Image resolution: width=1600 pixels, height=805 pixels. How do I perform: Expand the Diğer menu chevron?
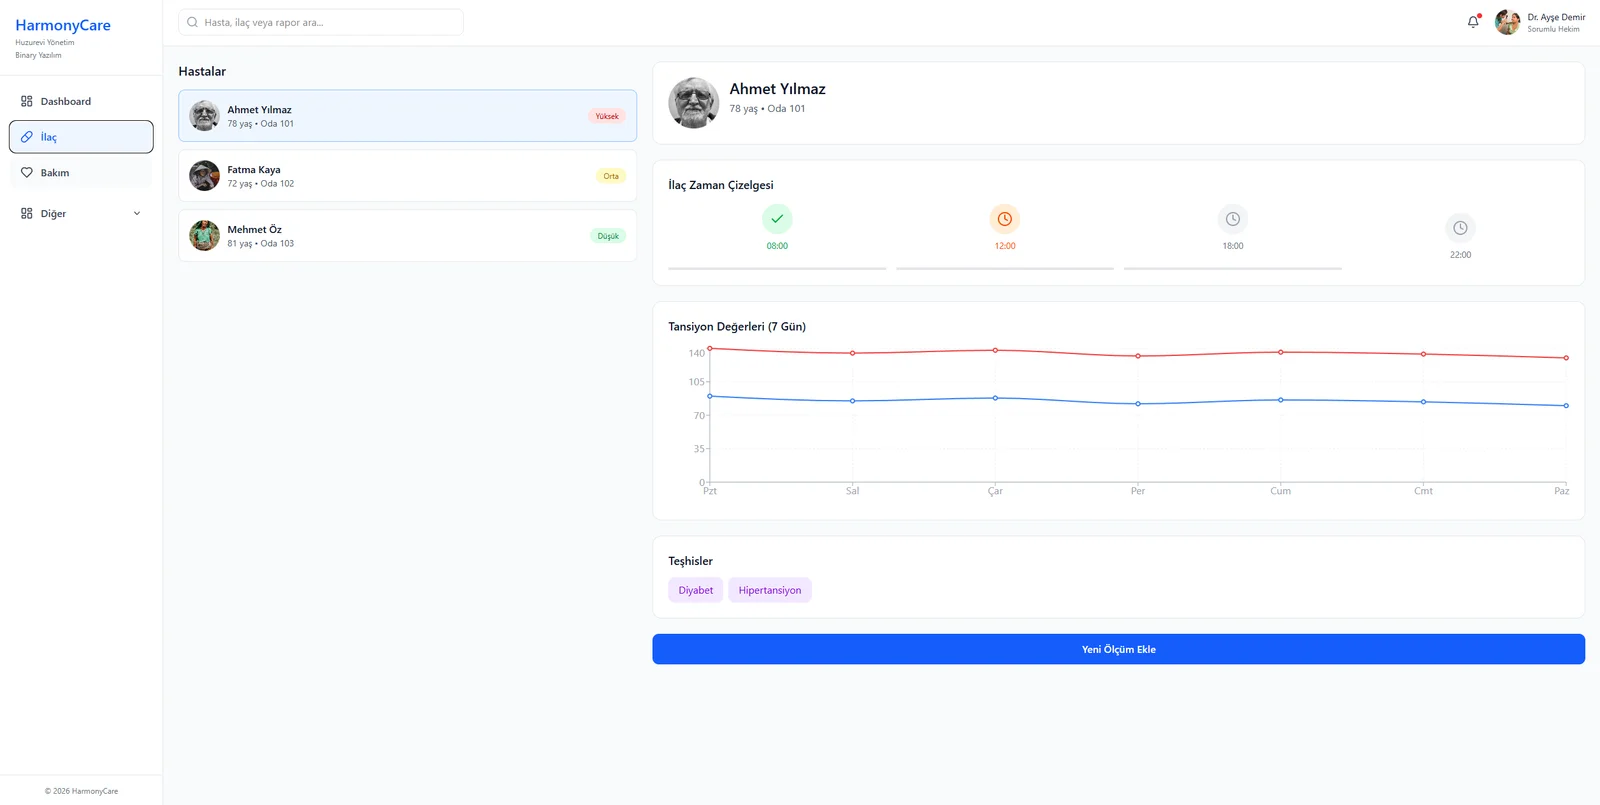tap(137, 213)
